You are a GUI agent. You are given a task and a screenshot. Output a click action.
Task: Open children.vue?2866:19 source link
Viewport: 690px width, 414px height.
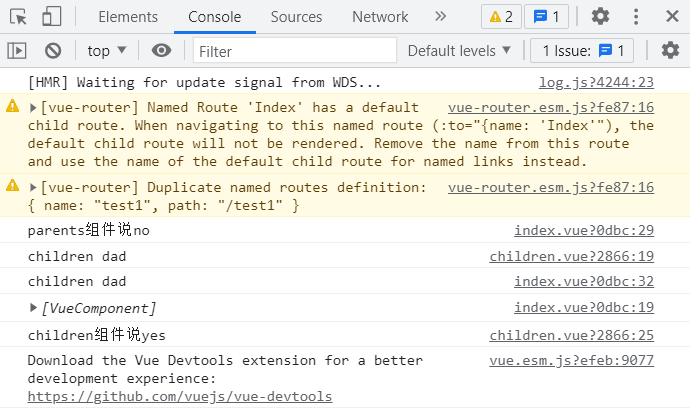click(572, 256)
